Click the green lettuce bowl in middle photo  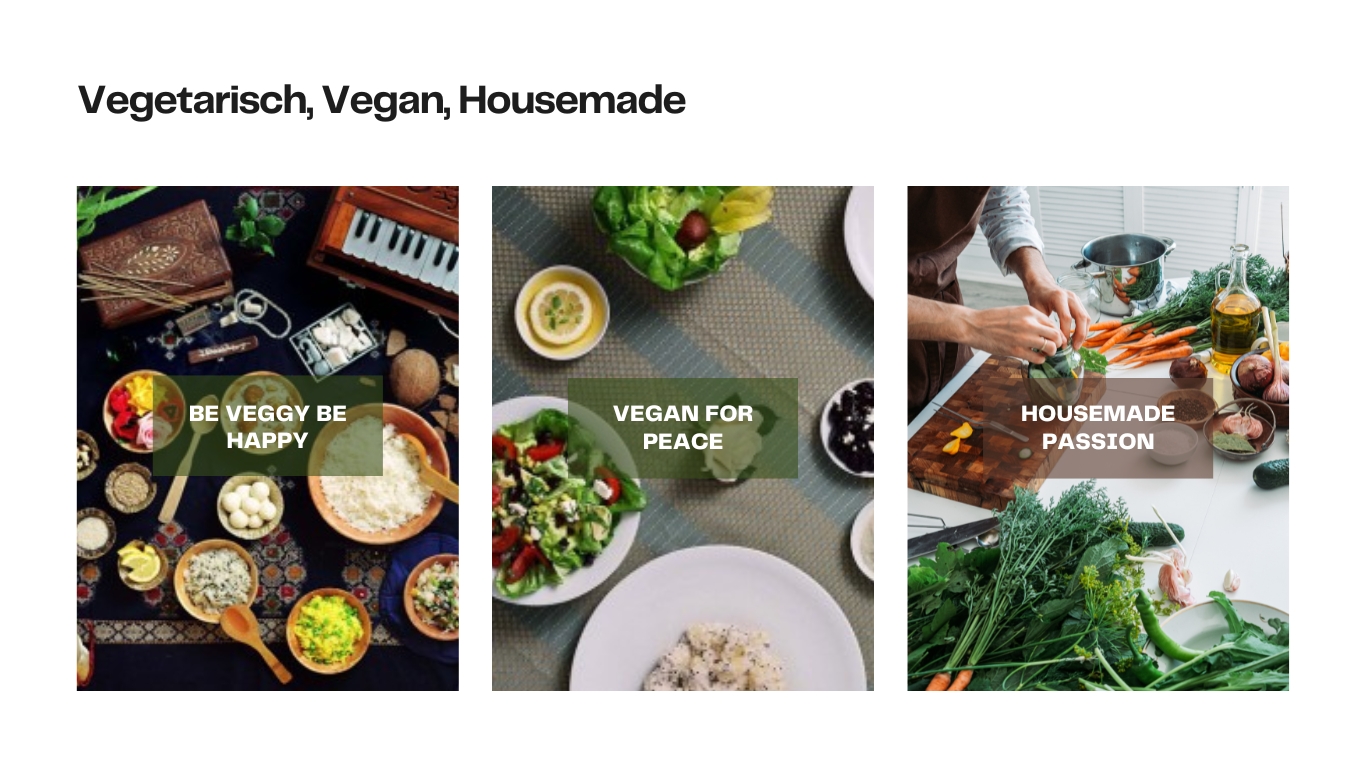[680, 232]
